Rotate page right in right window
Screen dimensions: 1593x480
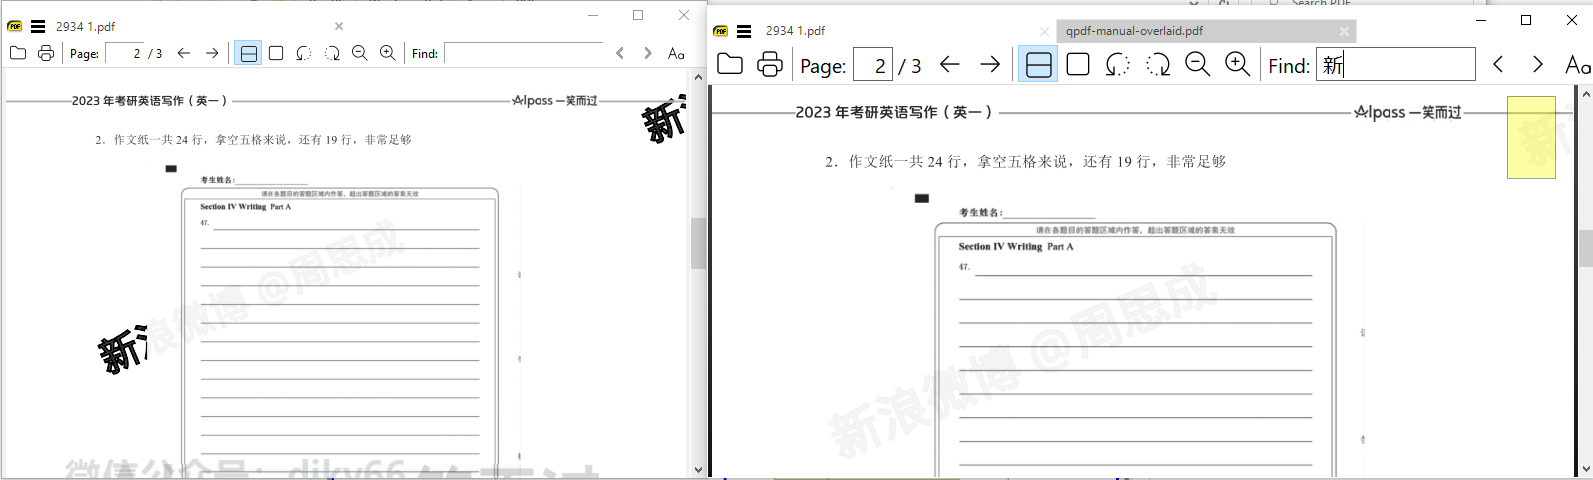pos(1158,65)
